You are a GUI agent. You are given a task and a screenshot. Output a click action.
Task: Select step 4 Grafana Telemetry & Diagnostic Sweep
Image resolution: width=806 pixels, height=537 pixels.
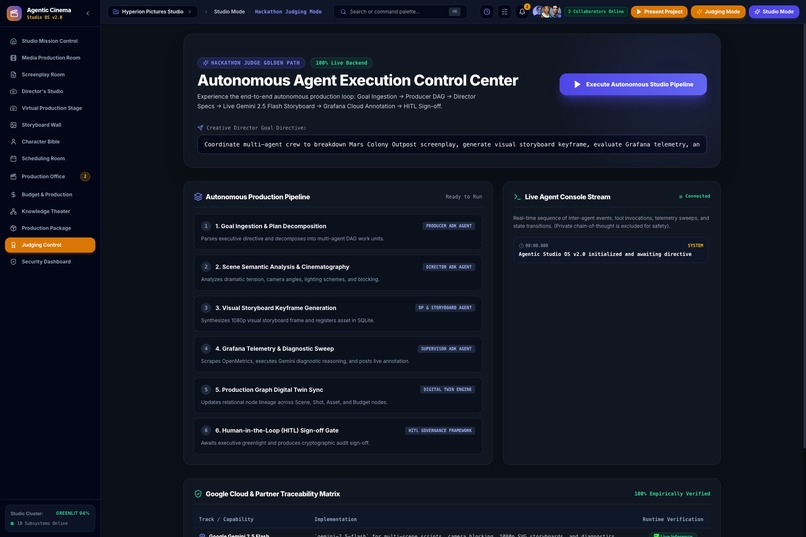338,355
